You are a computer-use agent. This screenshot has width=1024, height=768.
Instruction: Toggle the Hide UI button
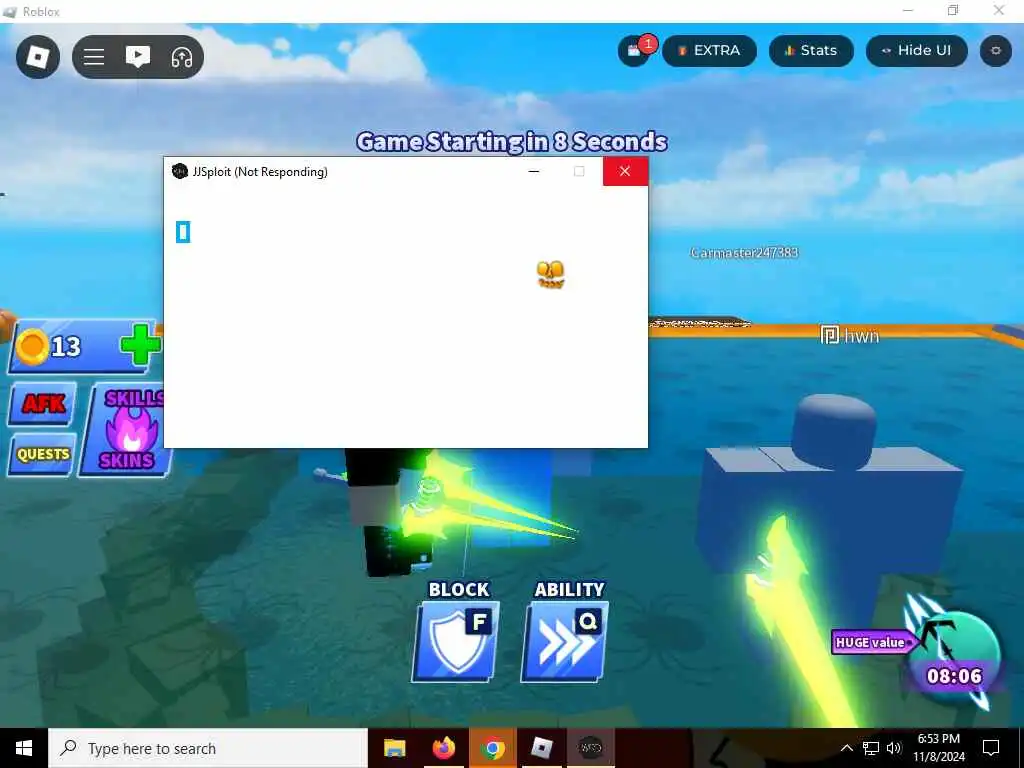point(916,50)
